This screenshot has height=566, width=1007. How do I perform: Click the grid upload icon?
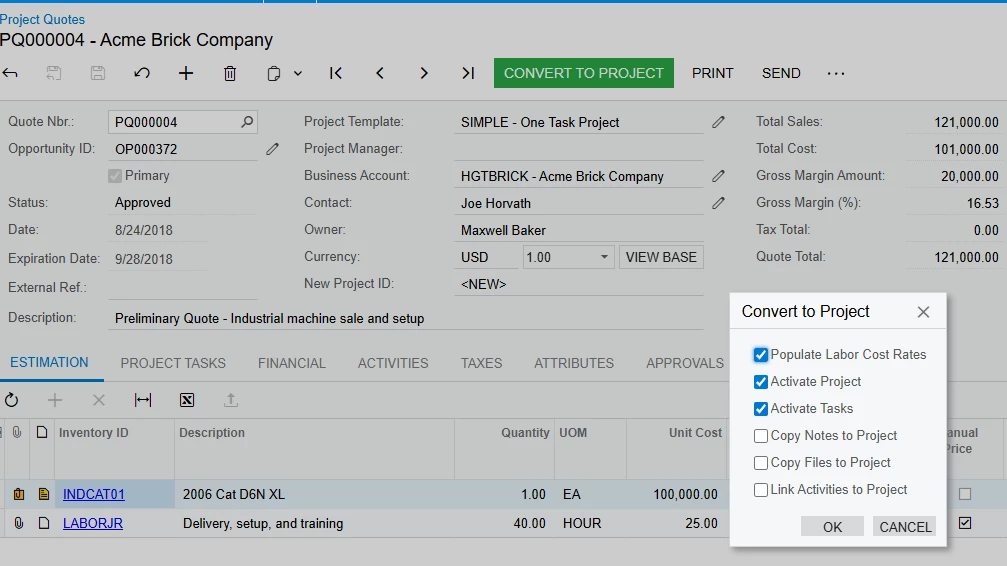pyautogui.click(x=231, y=400)
